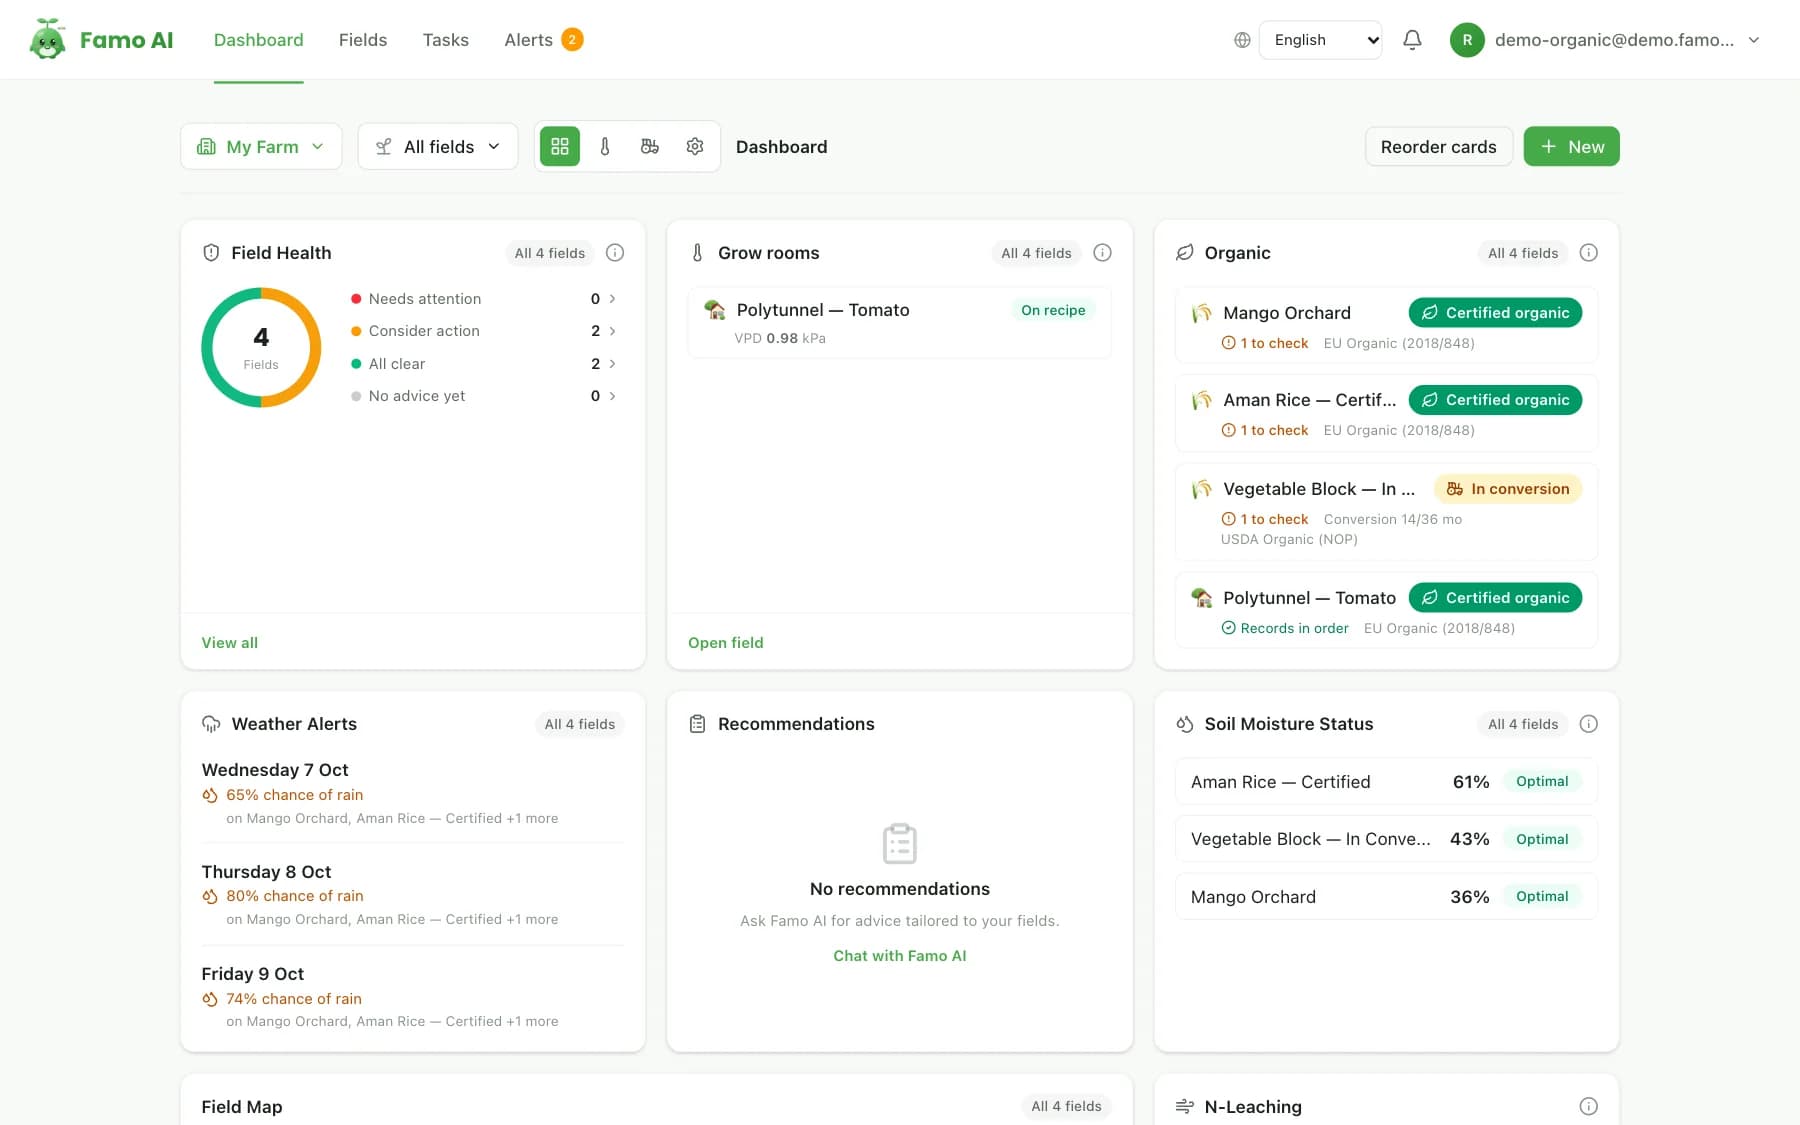
Task: Click the In conversion badge
Action: [1508, 489]
